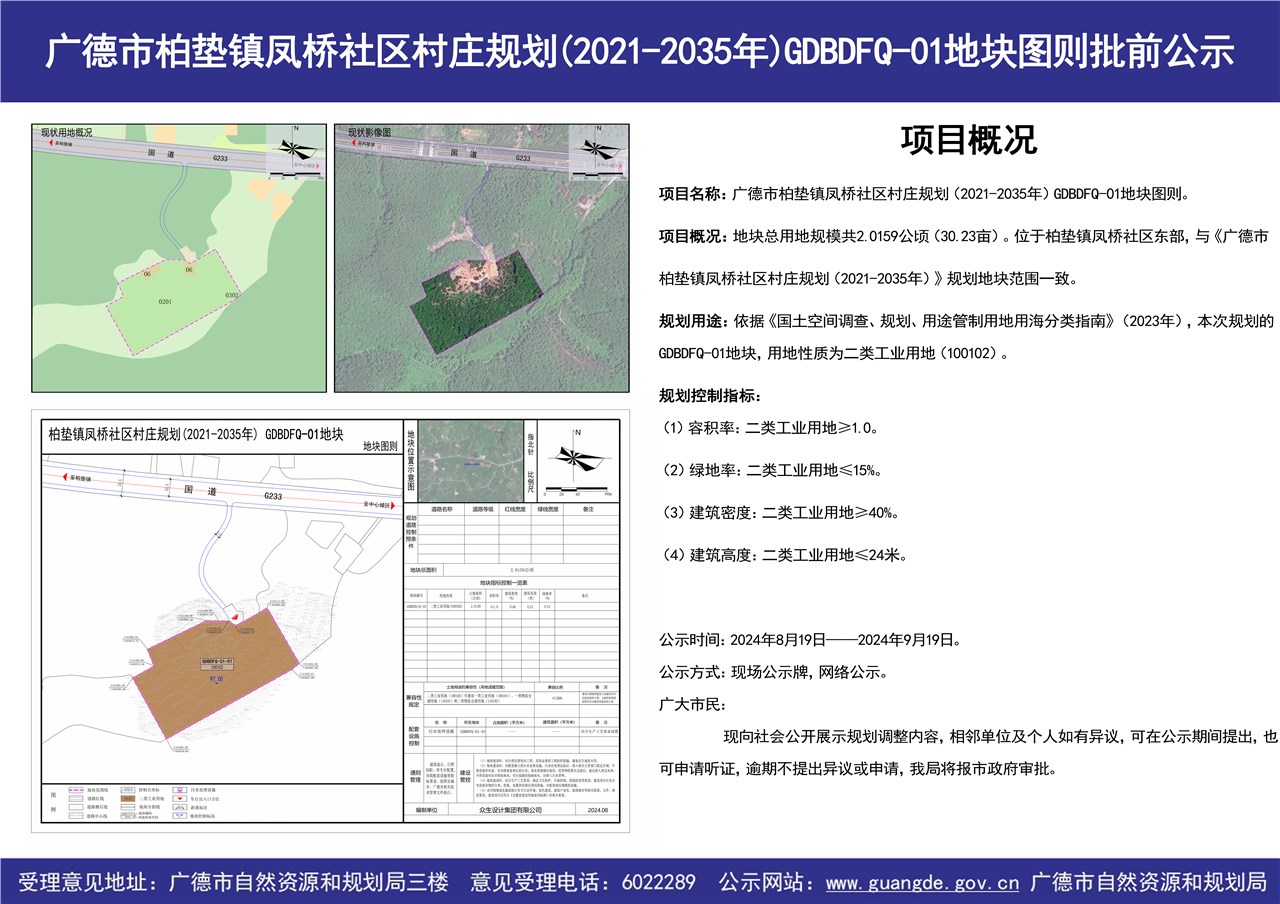Open the www.guangde.gov.cn website link
This screenshot has width=1280, height=904.
(x=922, y=883)
